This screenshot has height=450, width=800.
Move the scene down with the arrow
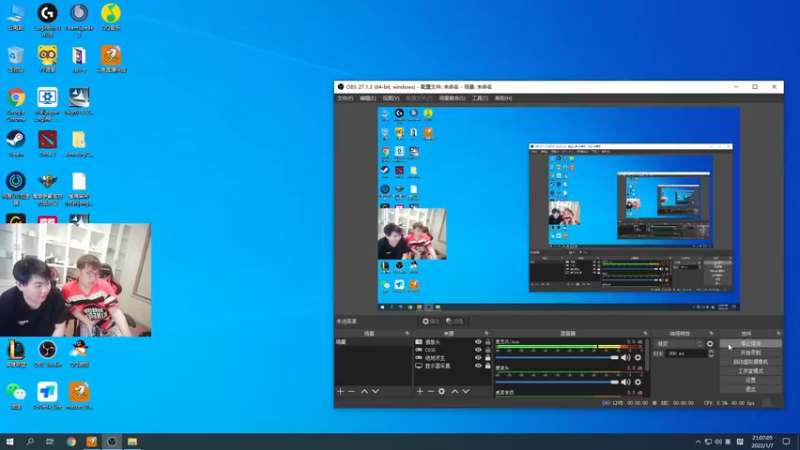pos(376,391)
